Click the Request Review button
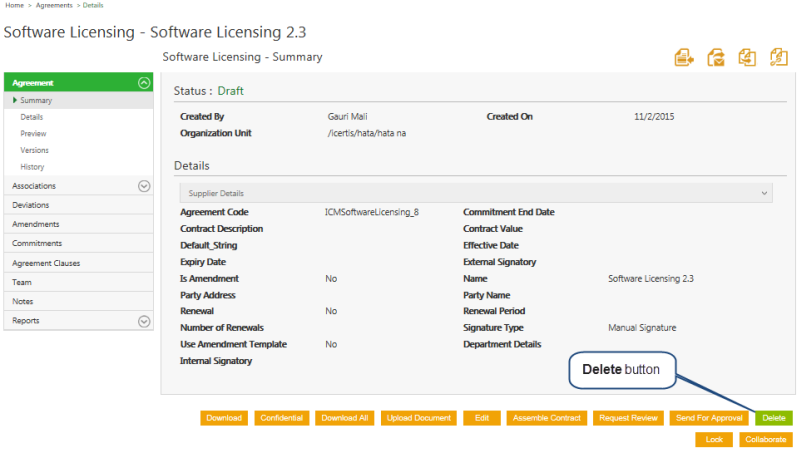The width and height of the screenshot is (800, 452). [629, 418]
